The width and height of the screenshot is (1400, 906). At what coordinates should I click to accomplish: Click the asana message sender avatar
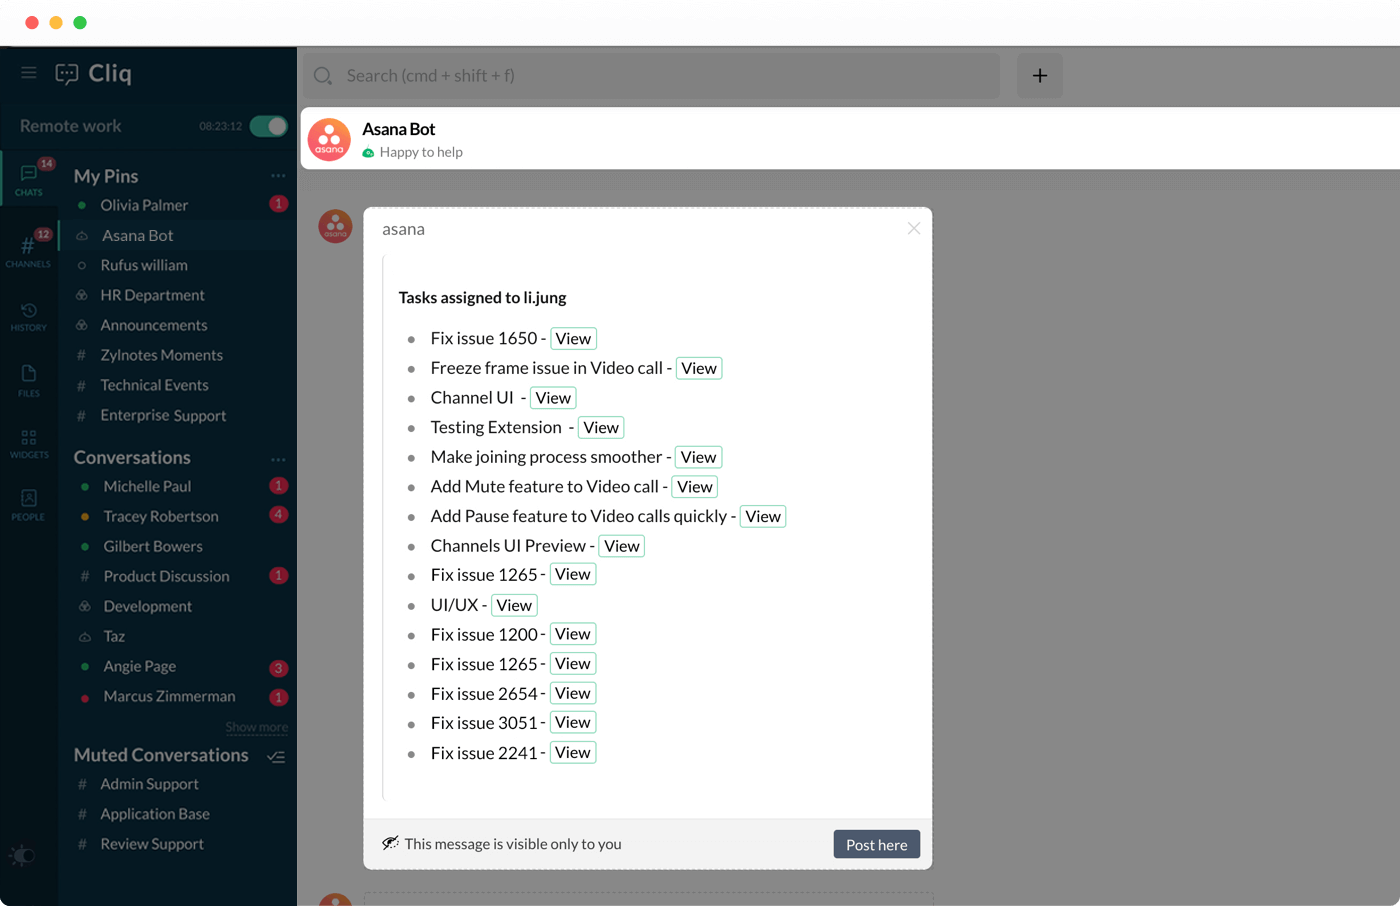coord(335,226)
